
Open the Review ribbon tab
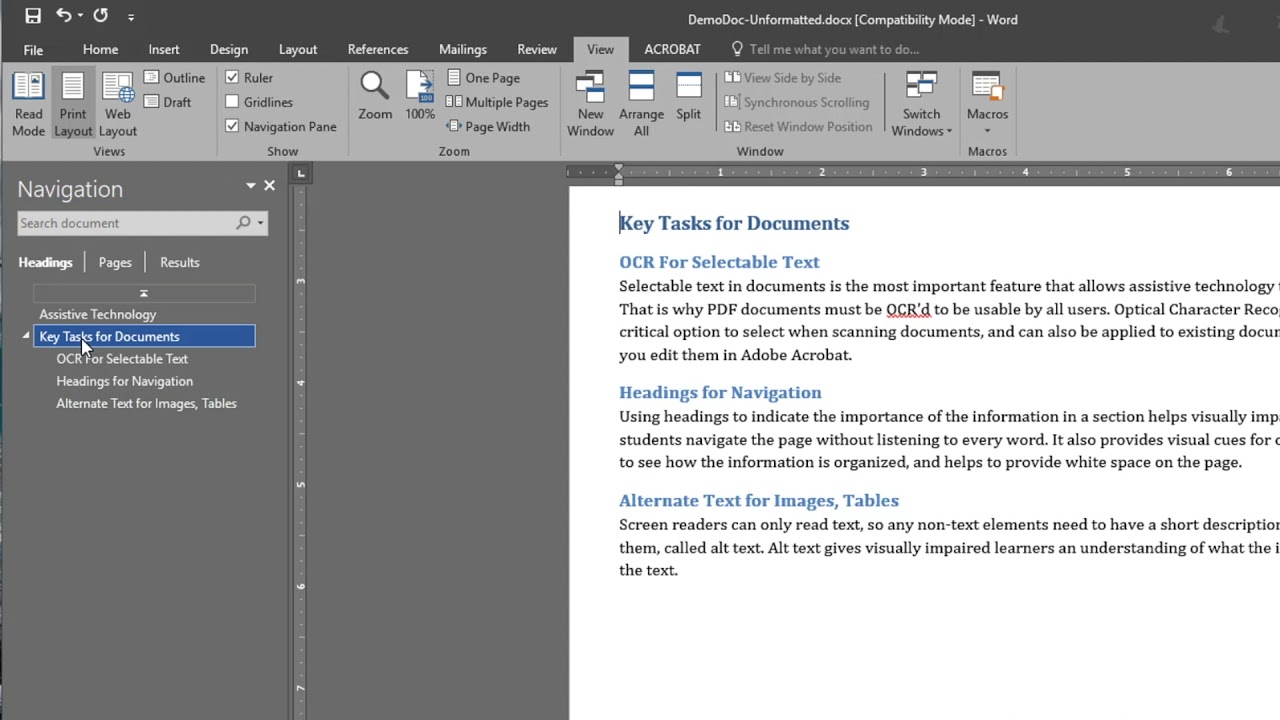tap(537, 49)
